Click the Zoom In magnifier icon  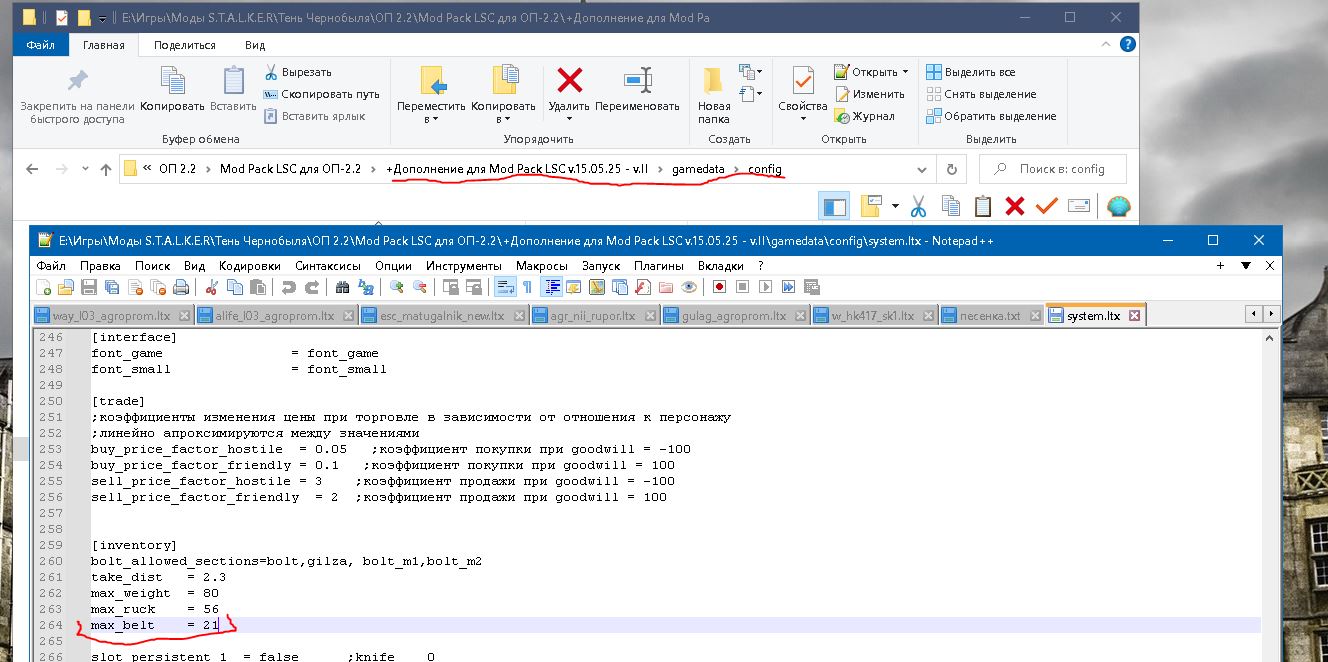(397, 287)
